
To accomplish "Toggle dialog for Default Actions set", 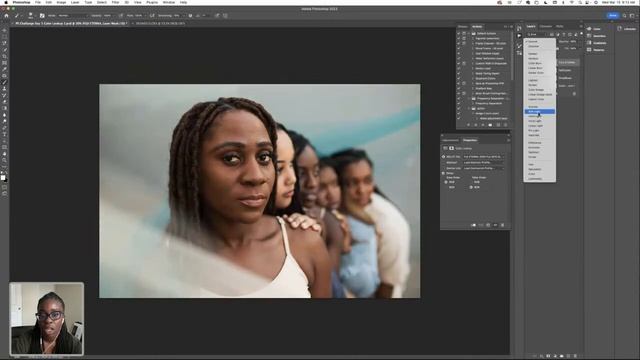I will [x=464, y=33].
